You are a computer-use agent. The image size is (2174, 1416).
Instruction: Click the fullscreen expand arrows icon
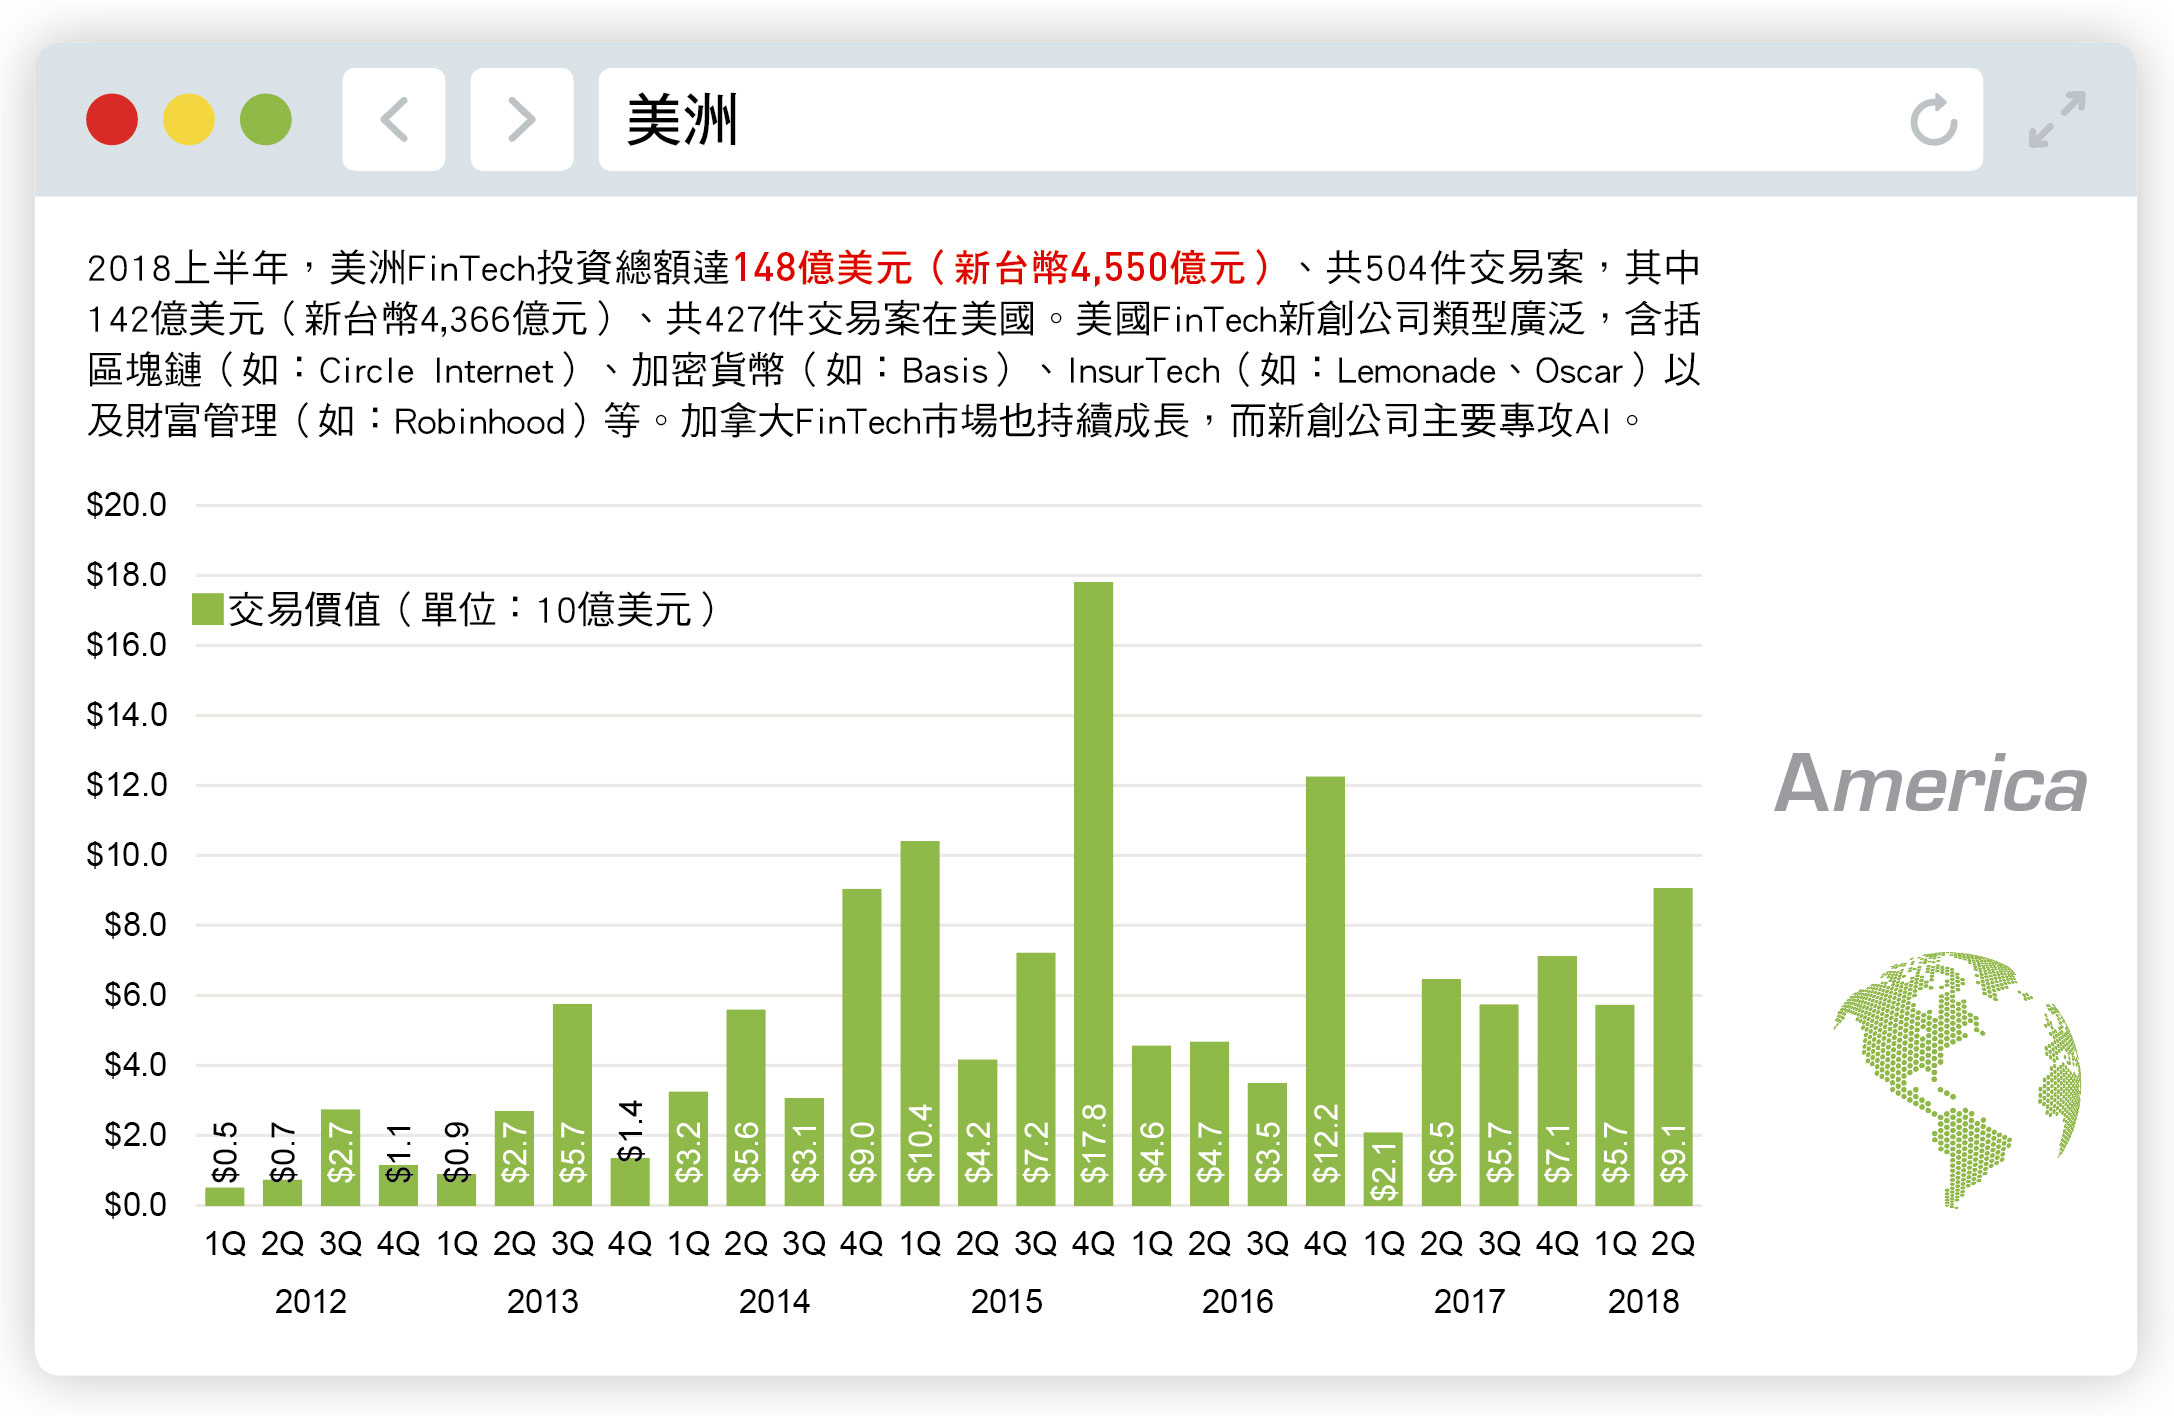(2057, 120)
